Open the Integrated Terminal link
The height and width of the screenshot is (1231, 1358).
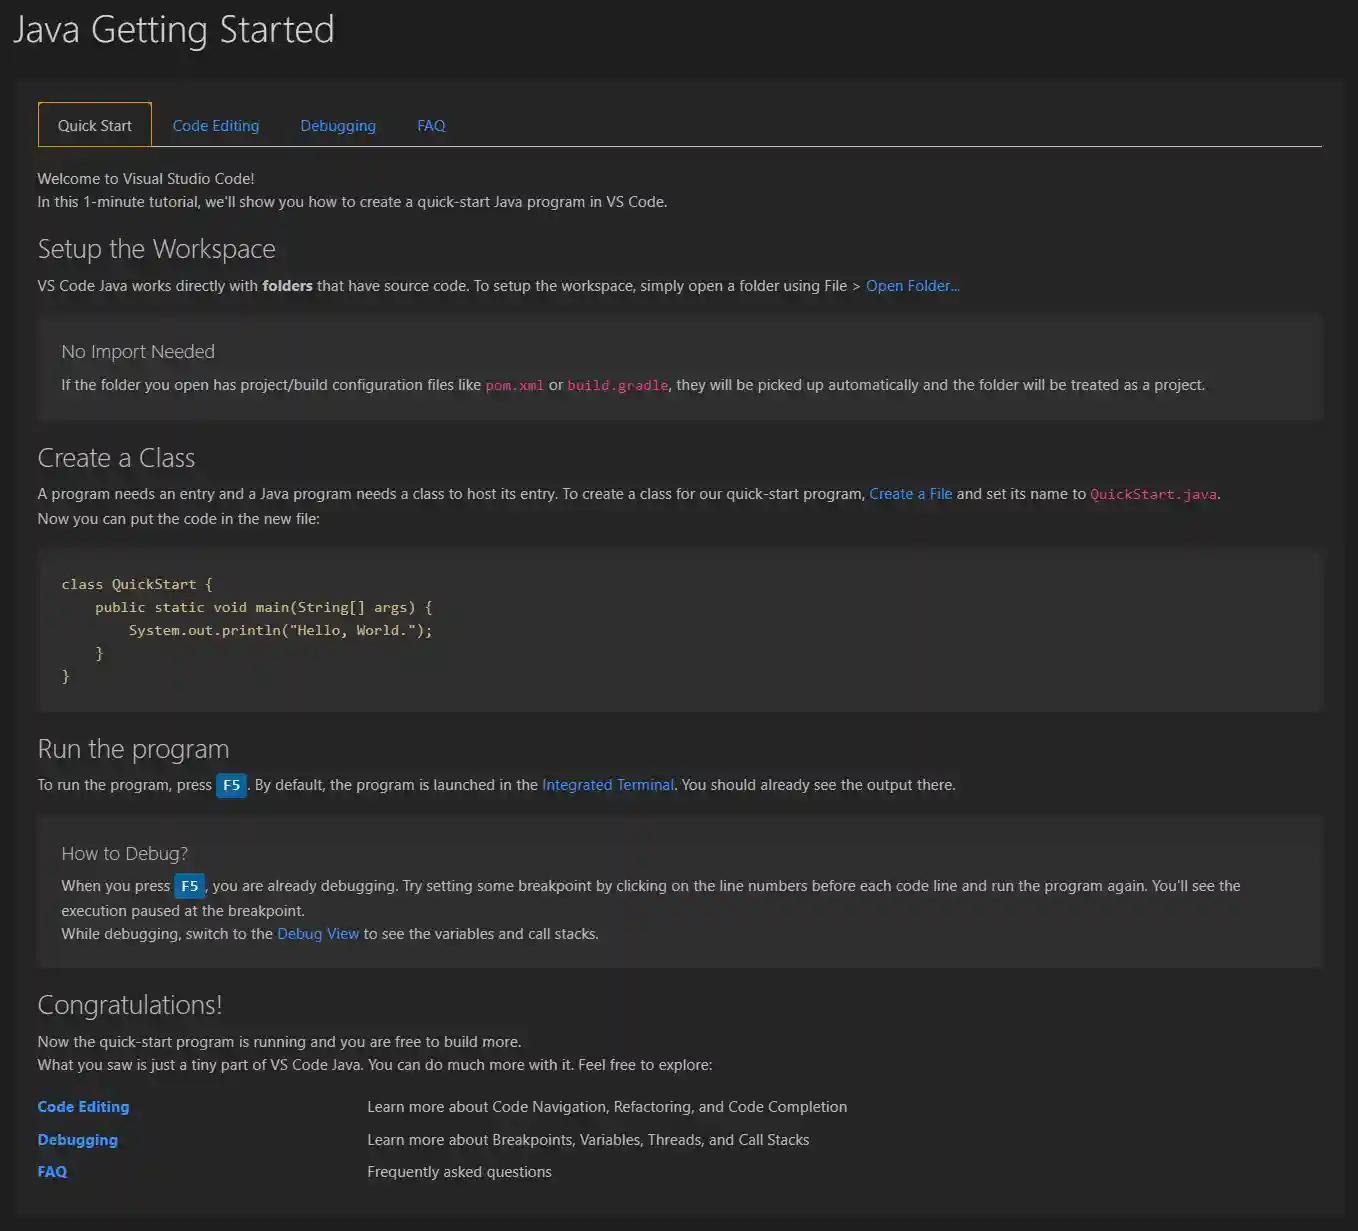[x=607, y=784]
